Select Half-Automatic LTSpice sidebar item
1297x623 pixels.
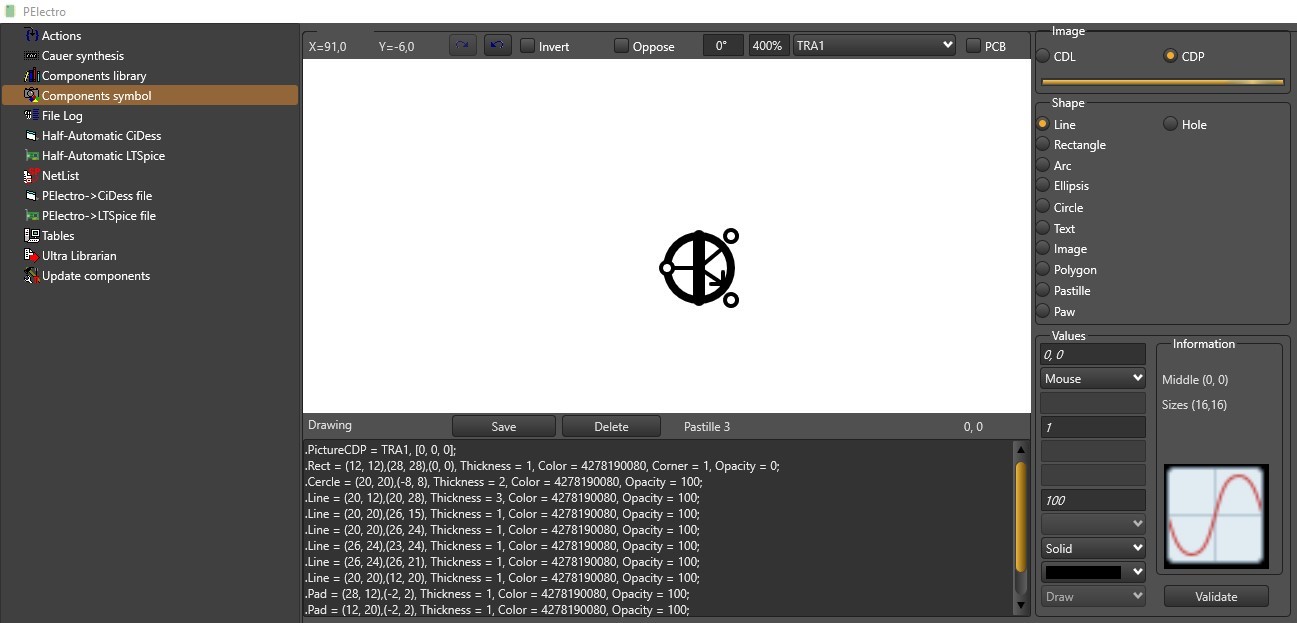point(102,156)
